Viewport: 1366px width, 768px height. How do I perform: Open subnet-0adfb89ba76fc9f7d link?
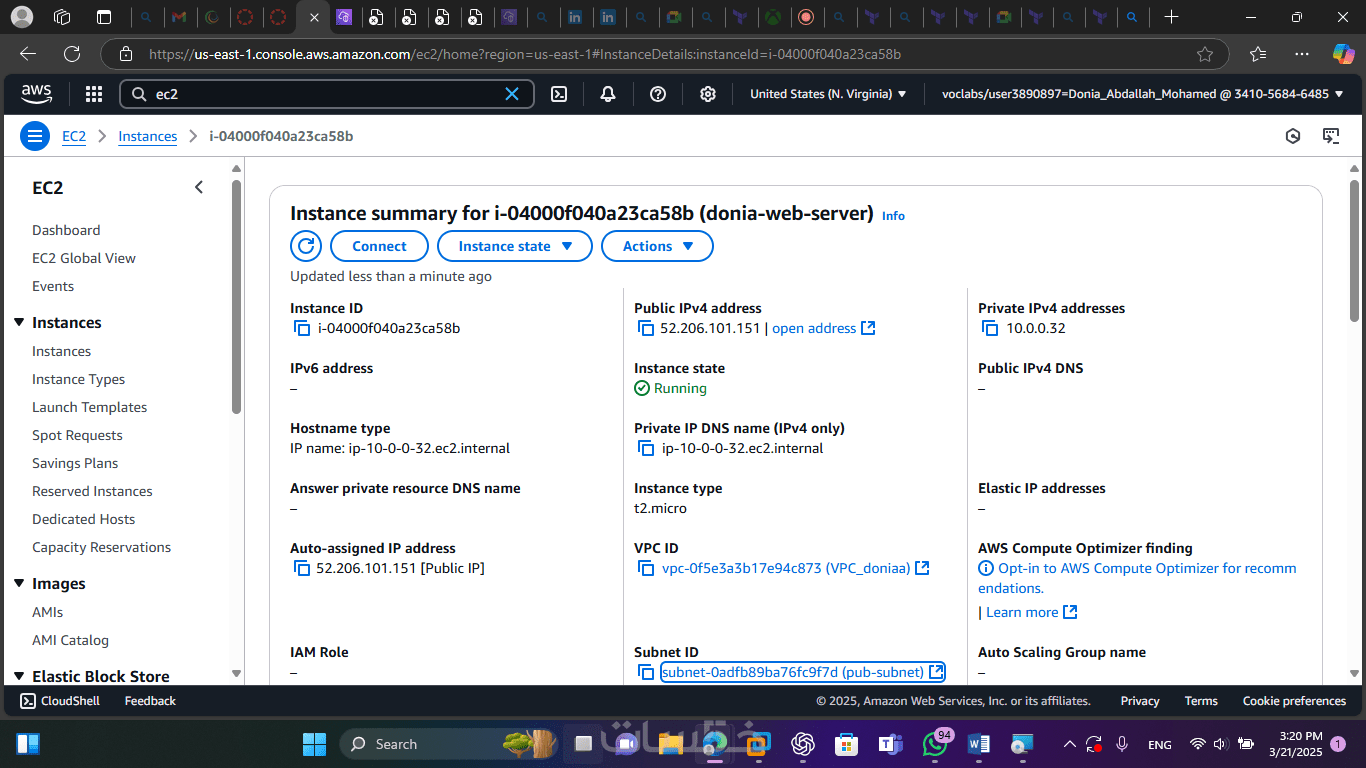[x=793, y=672]
